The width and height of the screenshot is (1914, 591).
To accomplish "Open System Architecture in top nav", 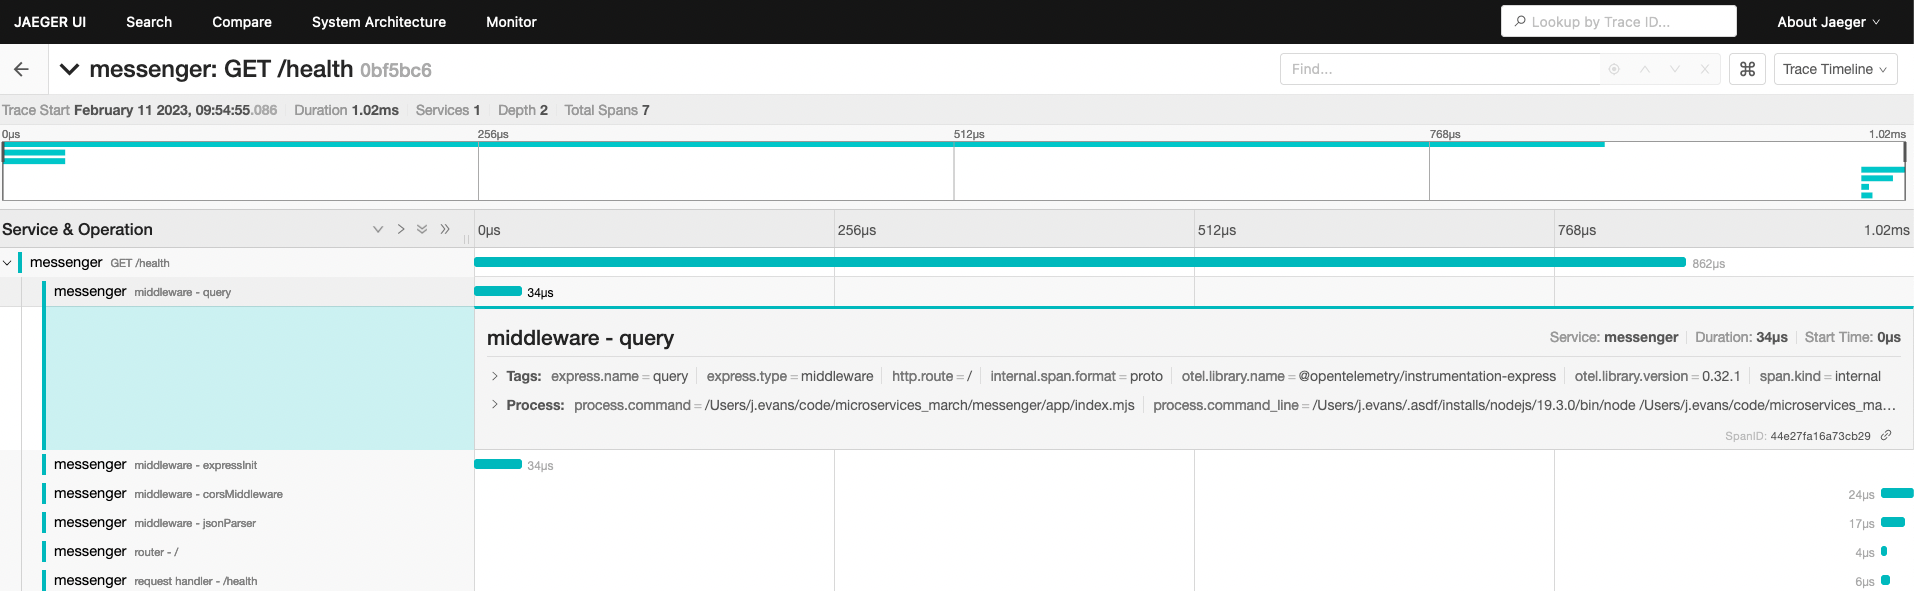I will [378, 22].
